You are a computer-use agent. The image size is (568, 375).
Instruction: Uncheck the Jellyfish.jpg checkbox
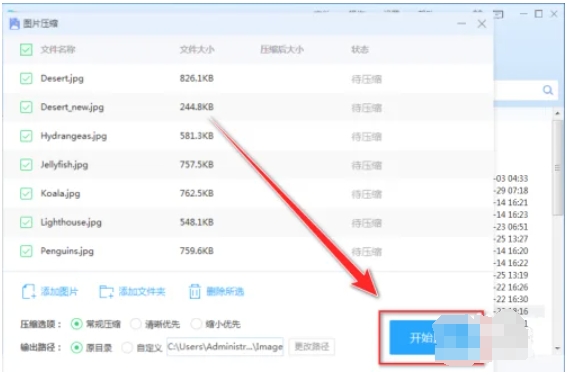pos(26,164)
